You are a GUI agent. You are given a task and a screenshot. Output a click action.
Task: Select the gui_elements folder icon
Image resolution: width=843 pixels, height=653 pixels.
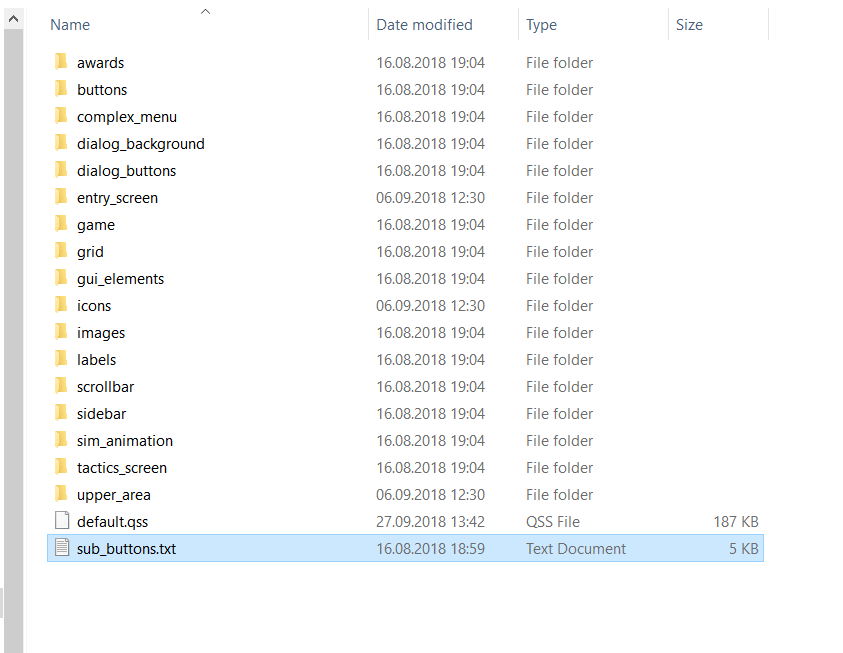pyautogui.click(x=61, y=278)
